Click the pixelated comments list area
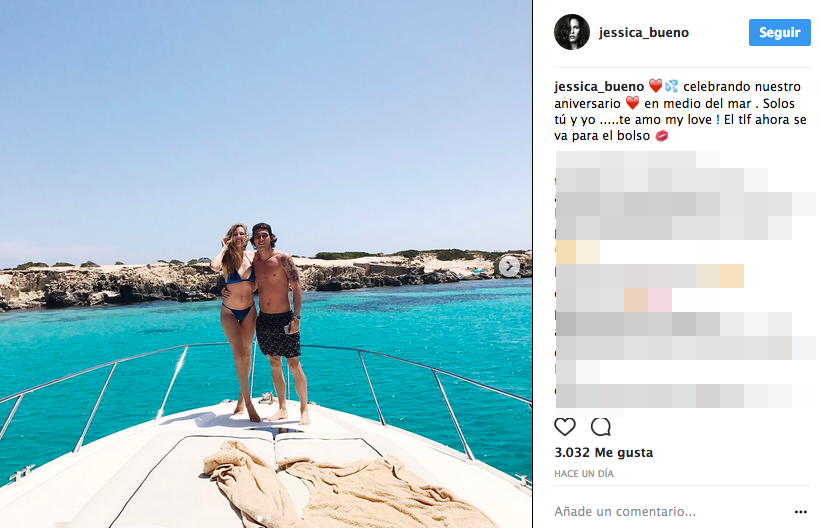821x528 pixels. pos(683,282)
